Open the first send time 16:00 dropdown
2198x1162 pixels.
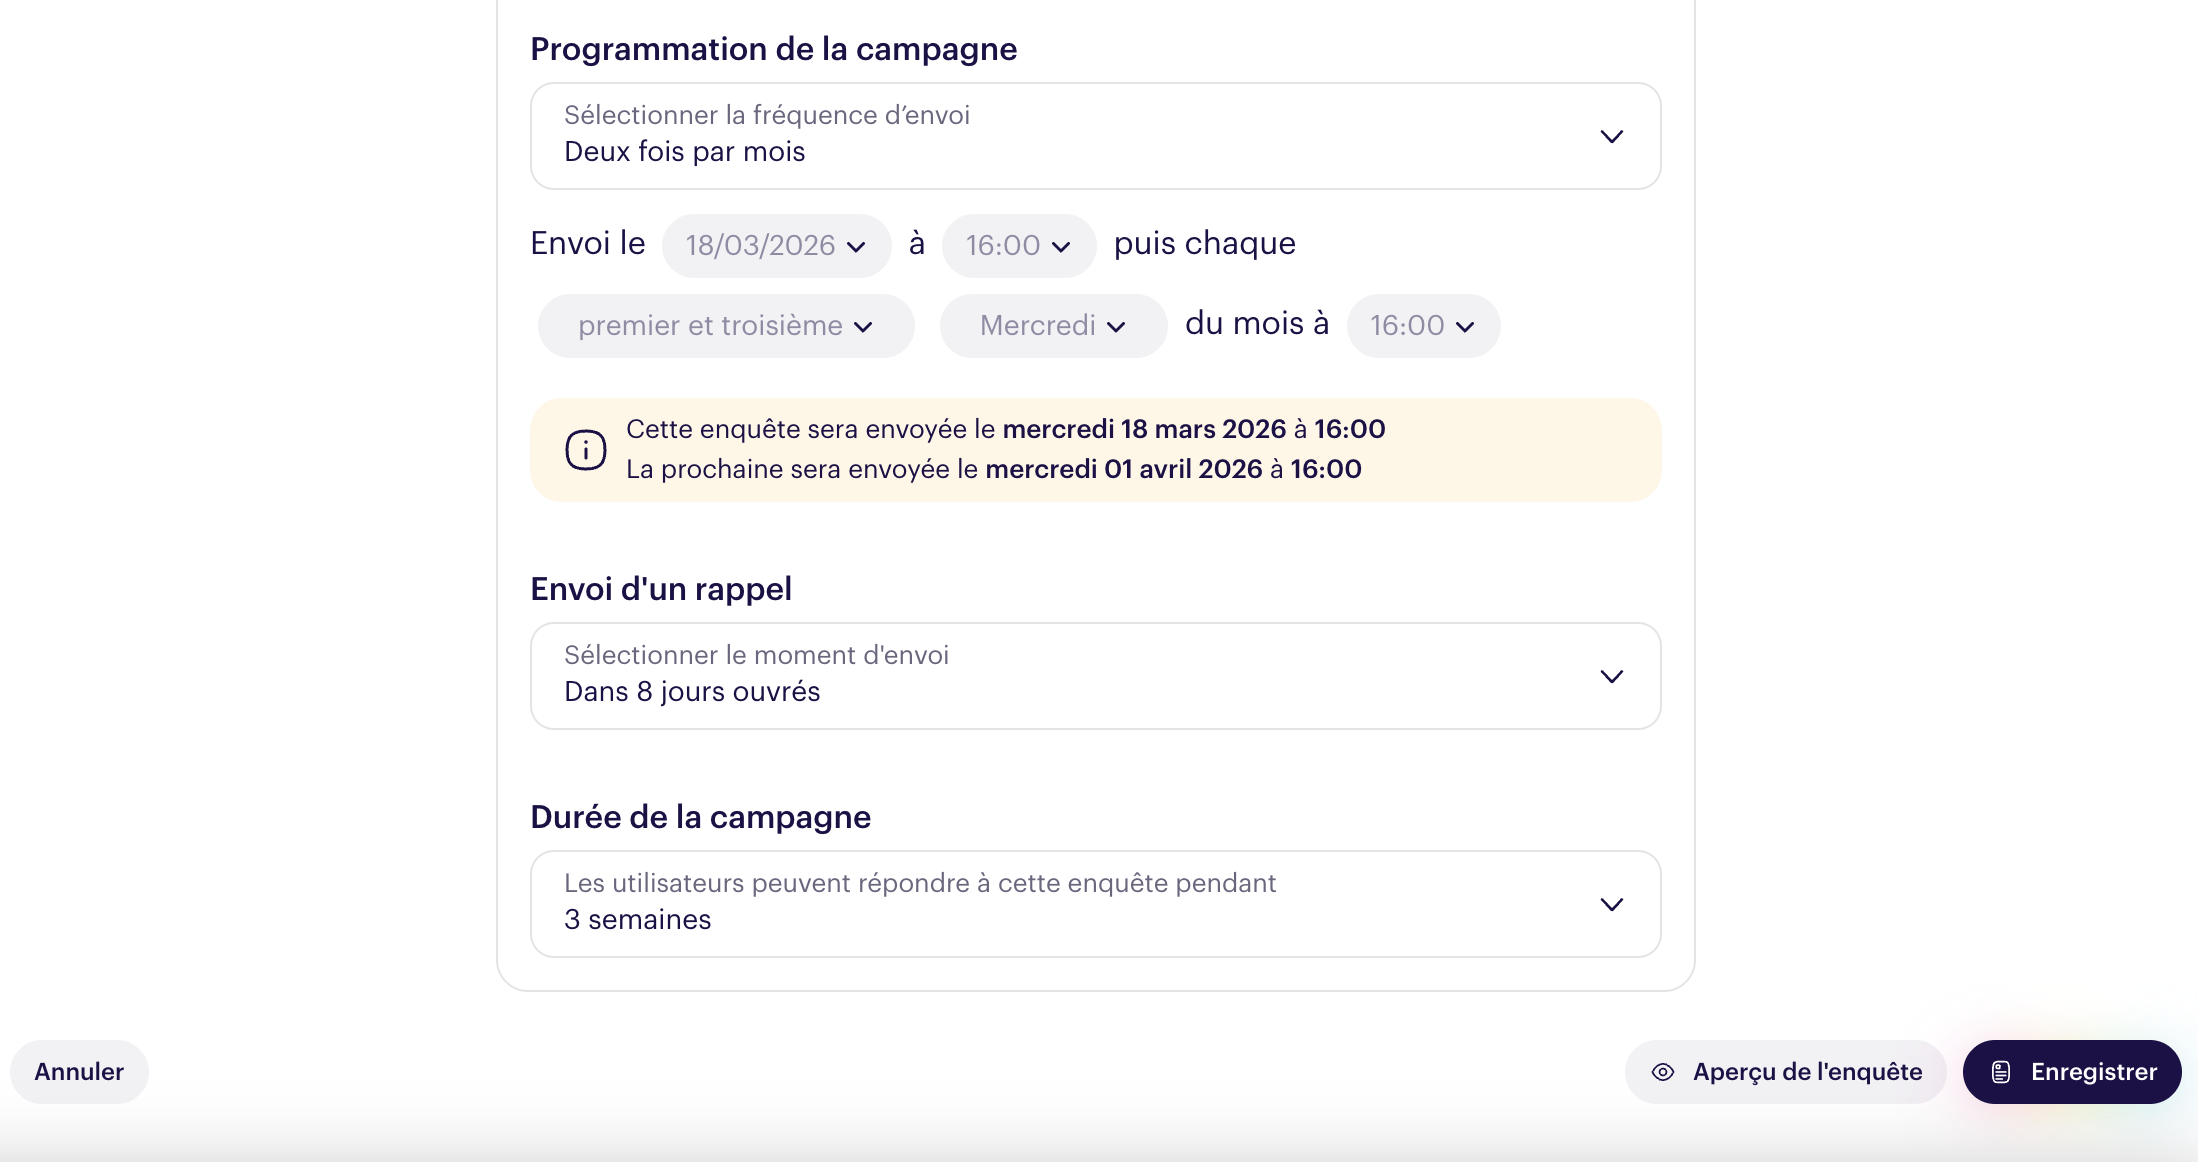point(1018,246)
